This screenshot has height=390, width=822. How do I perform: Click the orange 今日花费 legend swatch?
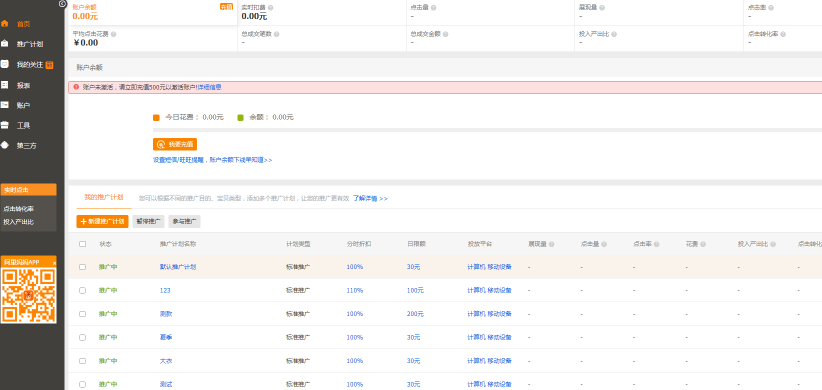pos(156,117)
